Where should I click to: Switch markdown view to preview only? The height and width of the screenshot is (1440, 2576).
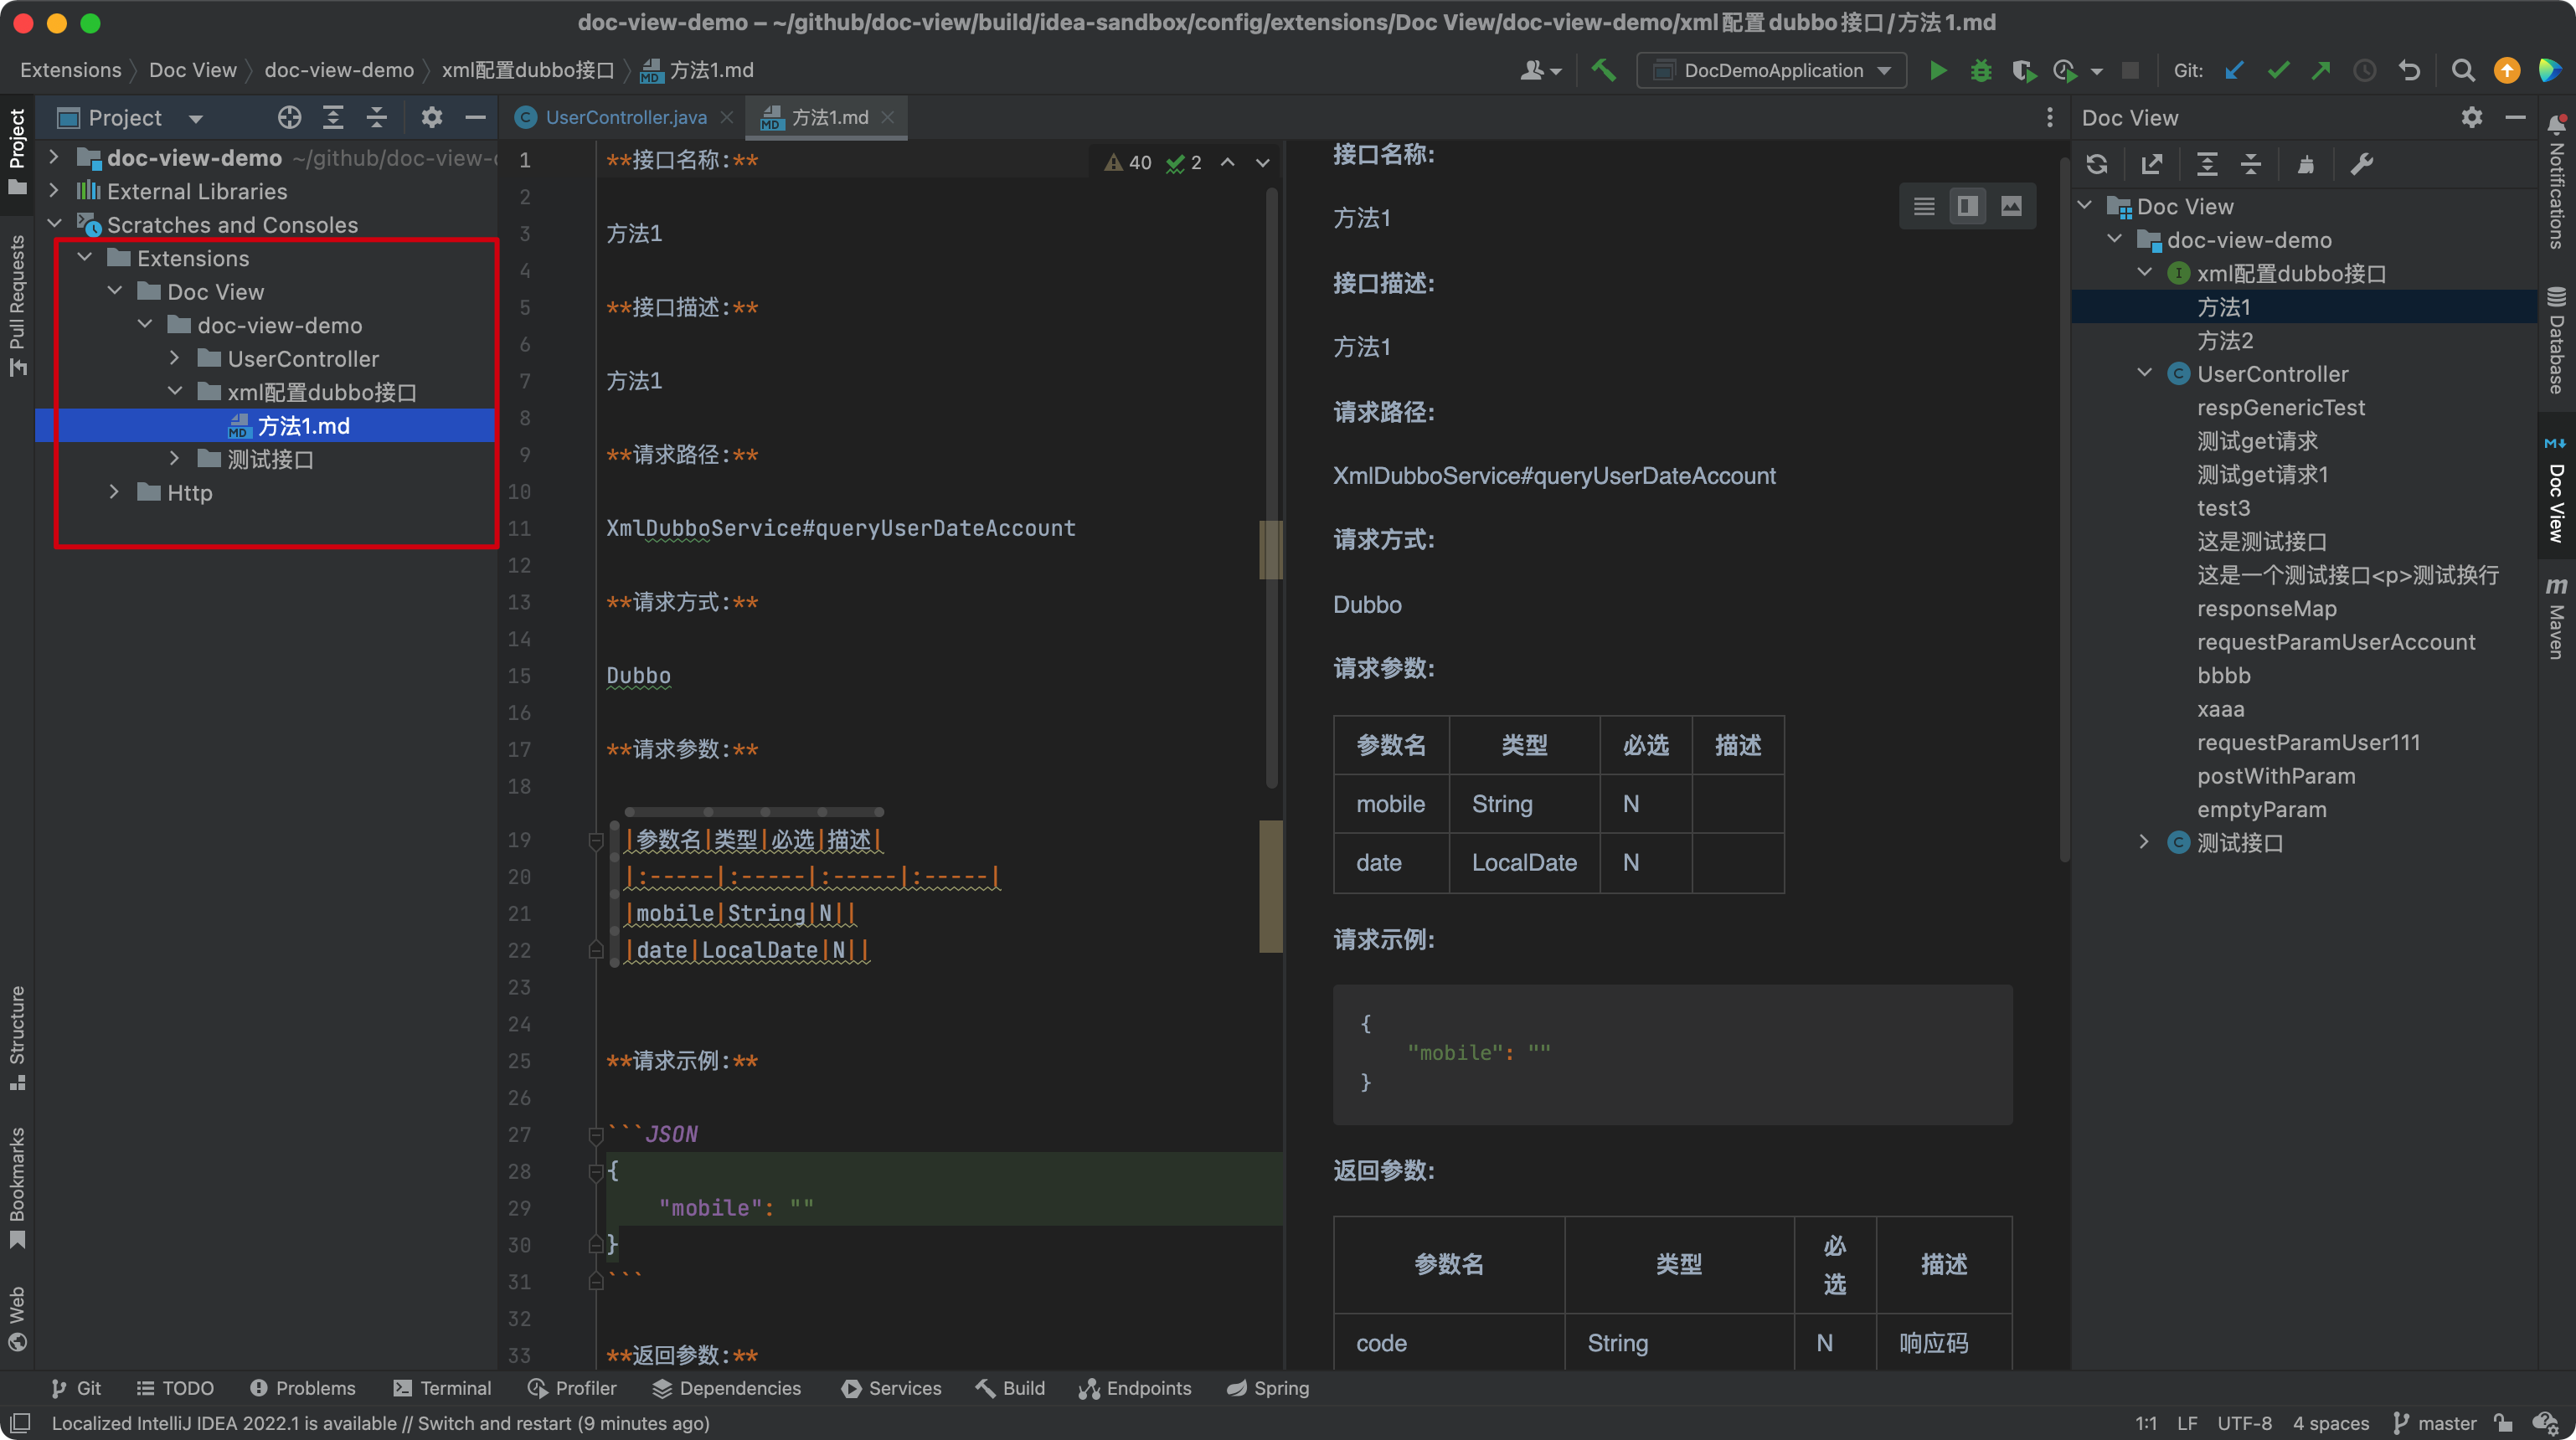pos(2011,206)
